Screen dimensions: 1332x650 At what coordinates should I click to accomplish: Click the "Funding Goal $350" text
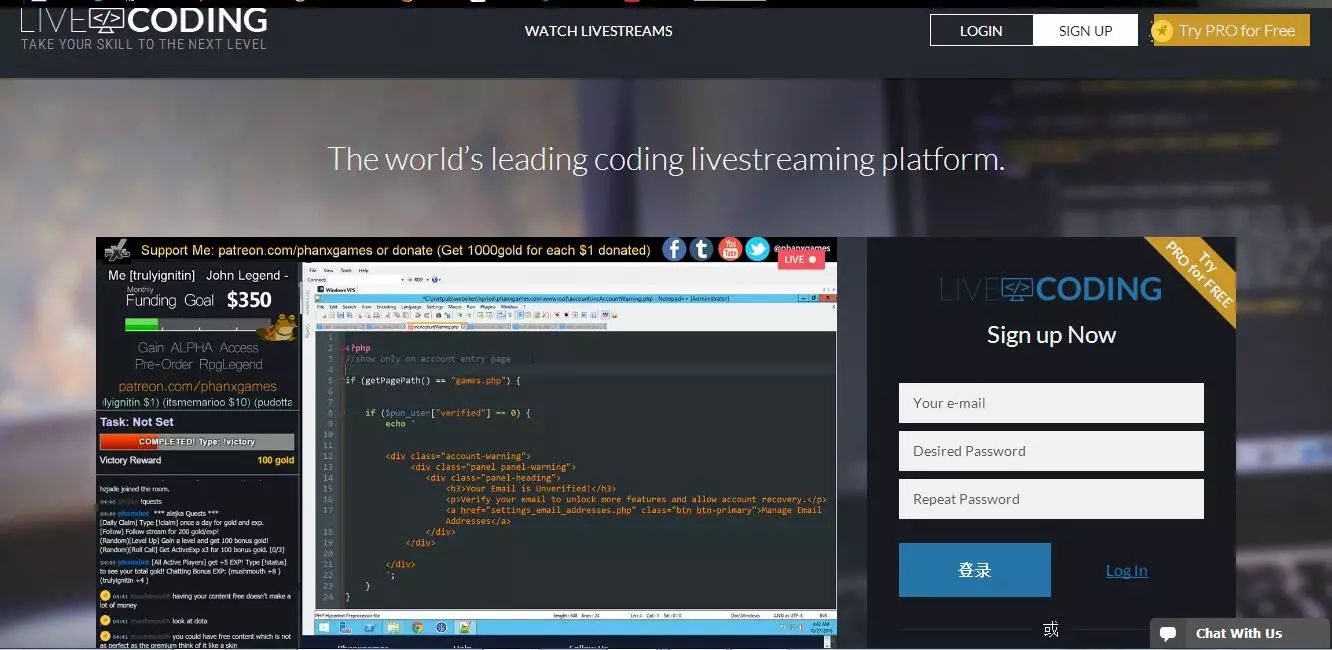(x=199, y=298)
